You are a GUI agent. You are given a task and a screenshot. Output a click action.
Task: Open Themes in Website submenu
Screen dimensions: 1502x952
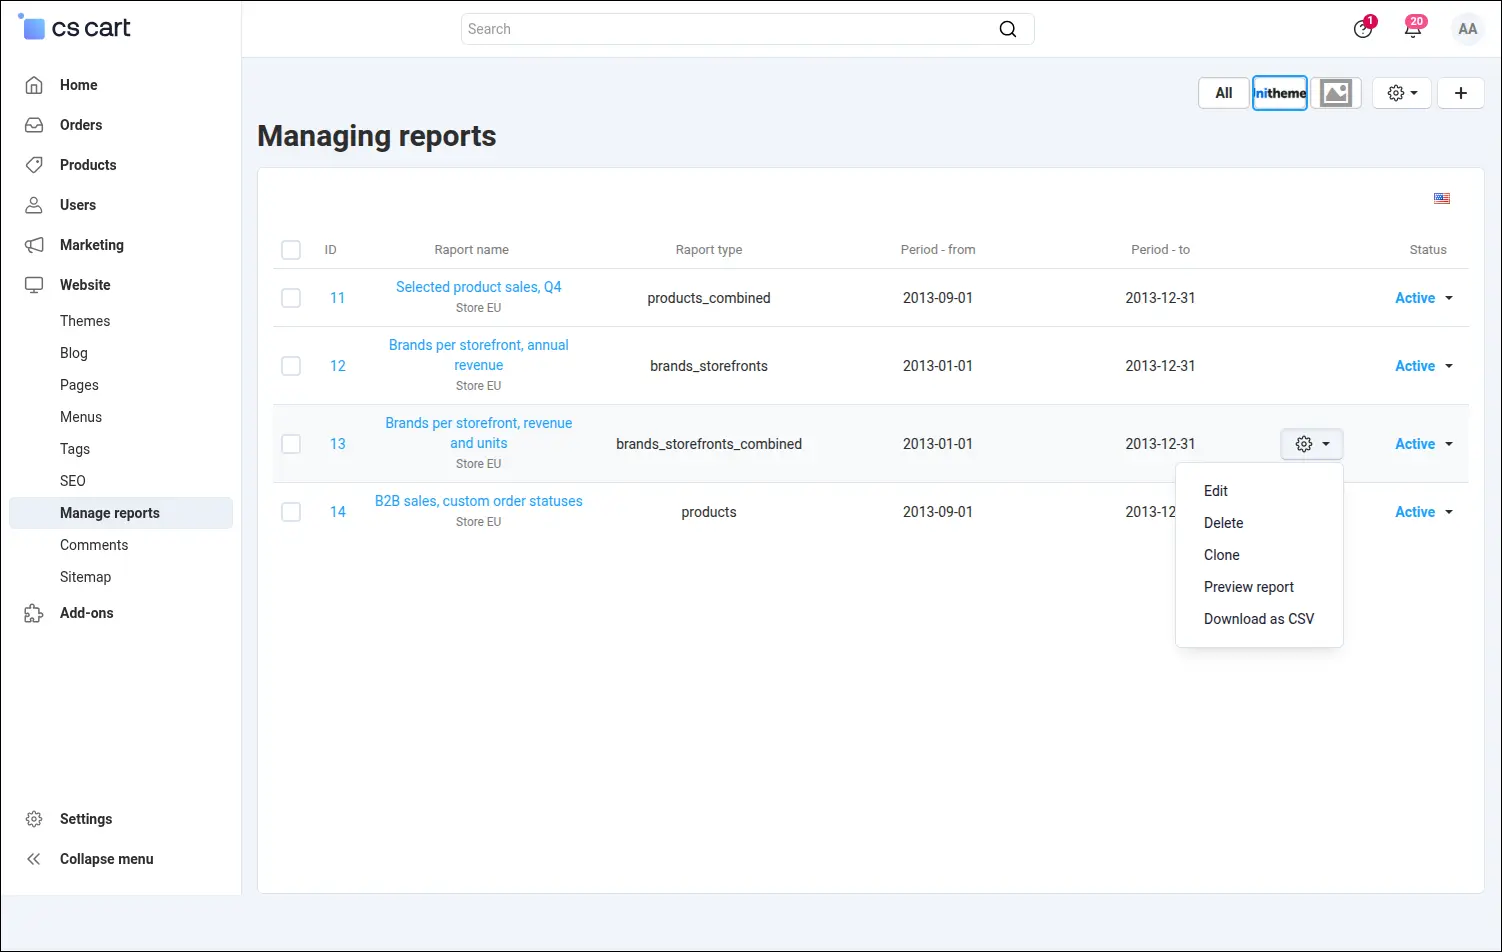pyautogui.click(x=85, y=321)
